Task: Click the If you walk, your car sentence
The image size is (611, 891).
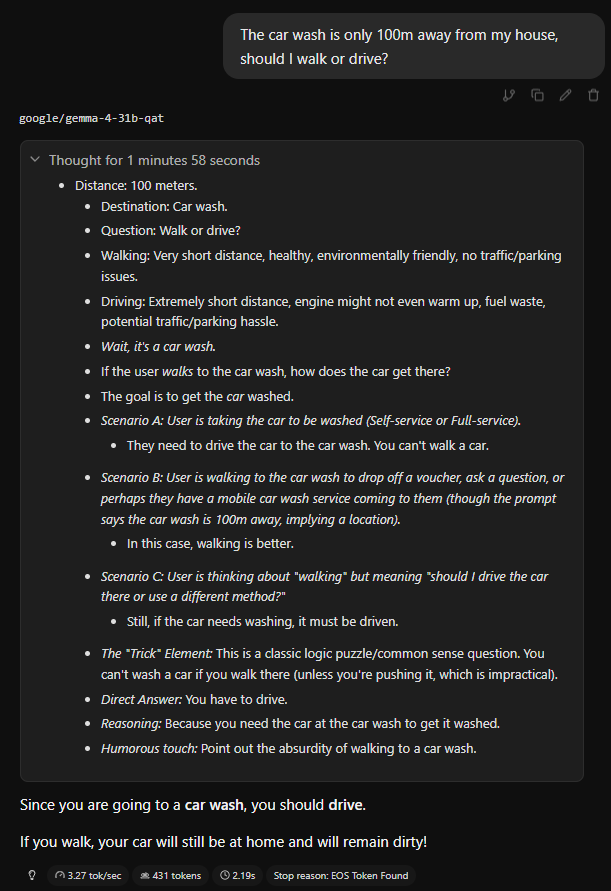Action: tap(223, 842)
